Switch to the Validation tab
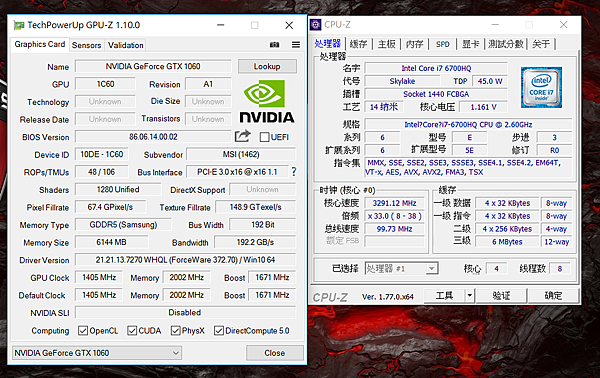This screenshot has height=378, width=600. [x=126, y=45]
